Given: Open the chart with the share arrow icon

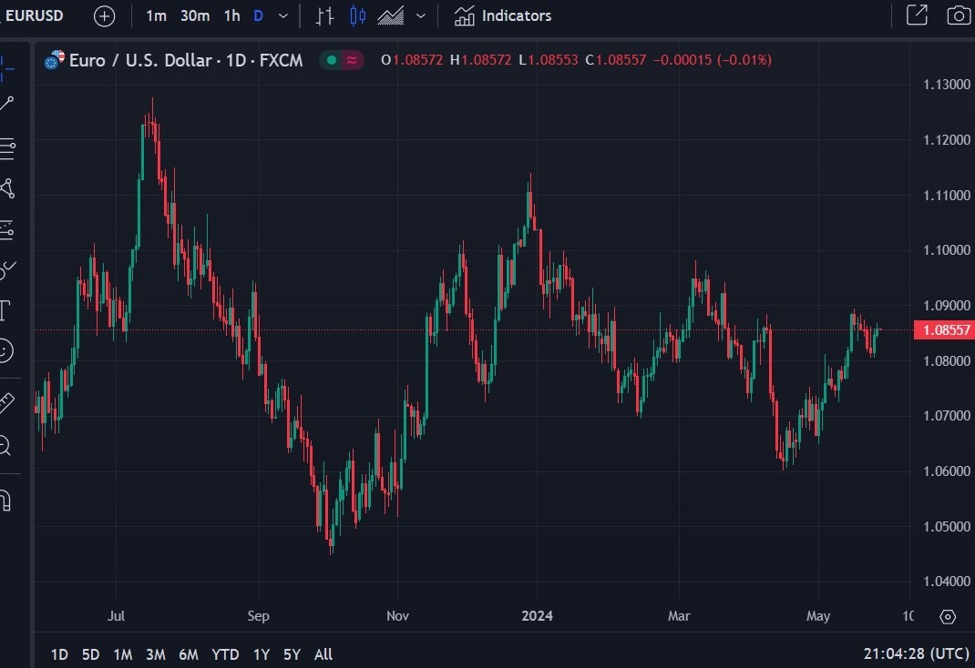Looking at the screenshot, I should (915, 15).
